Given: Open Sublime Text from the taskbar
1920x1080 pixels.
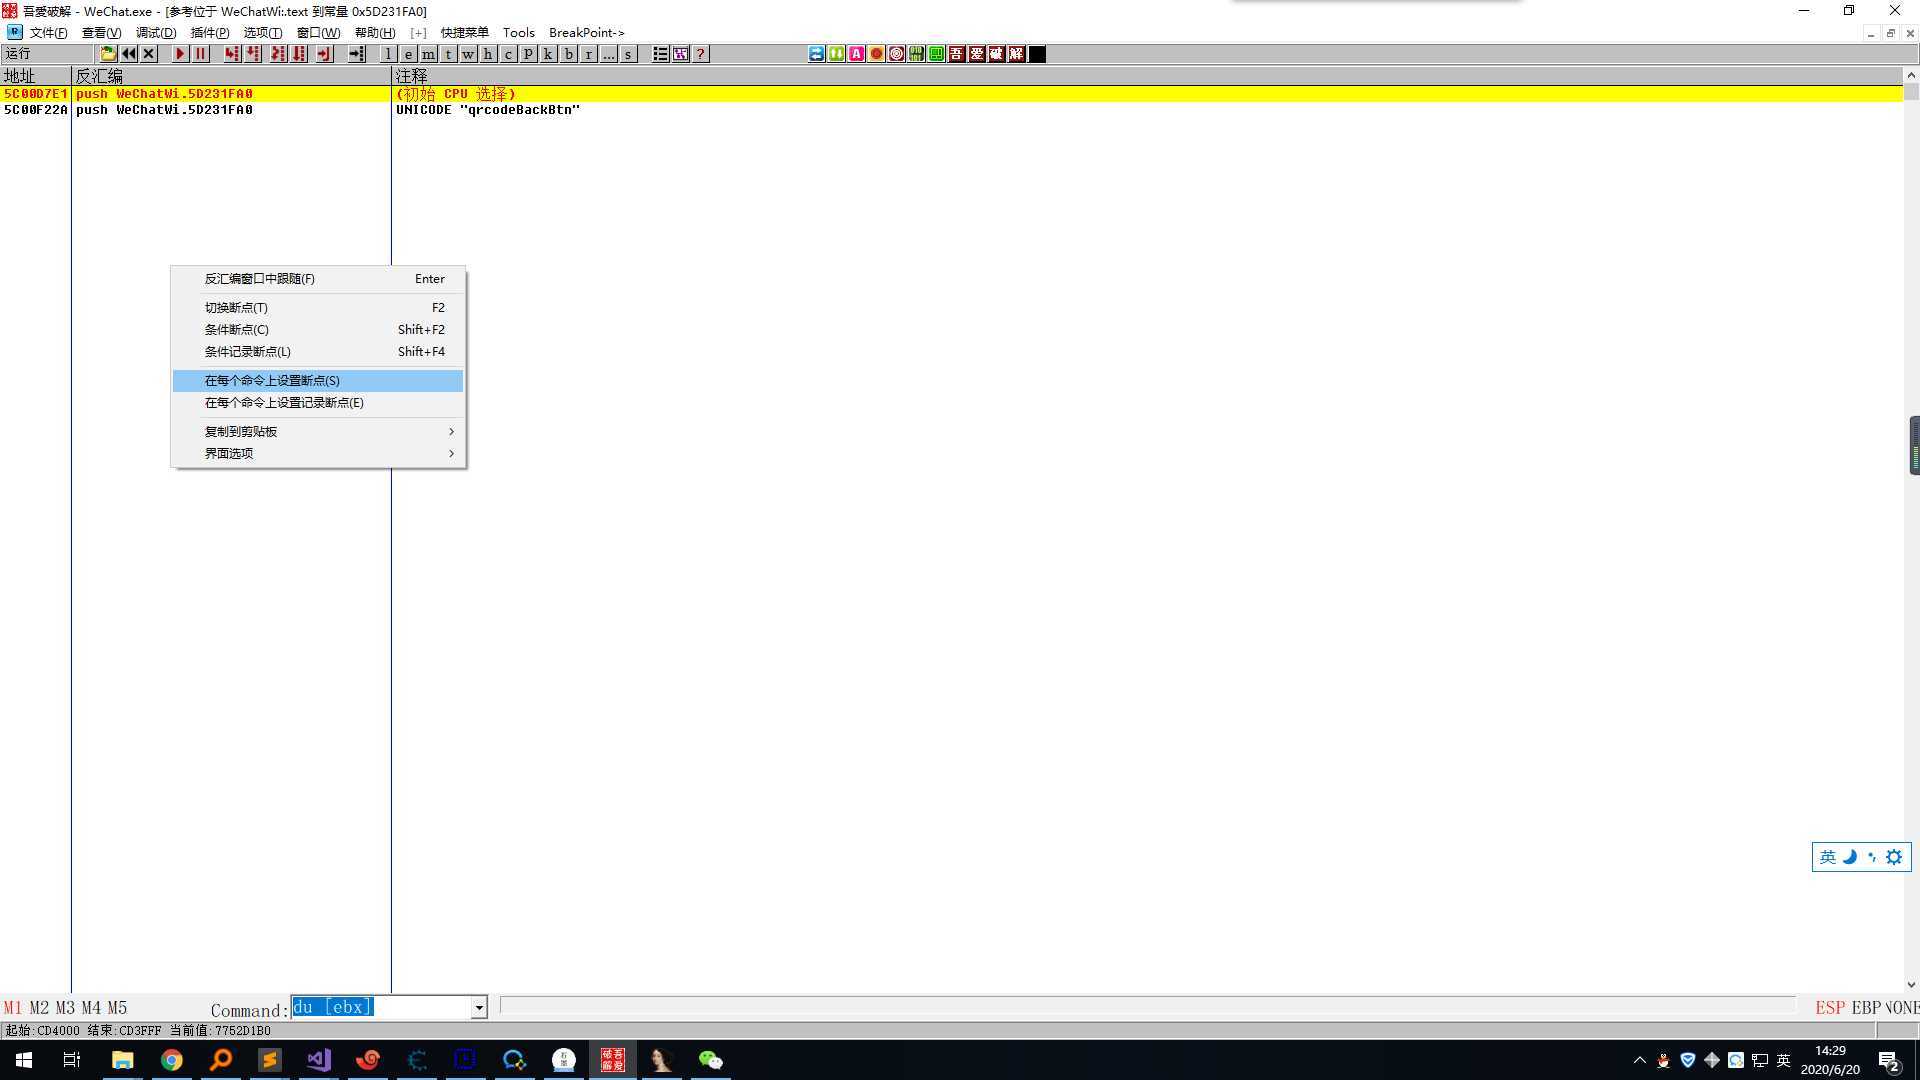Looking at the screenshot, I should click(270, 1060).
